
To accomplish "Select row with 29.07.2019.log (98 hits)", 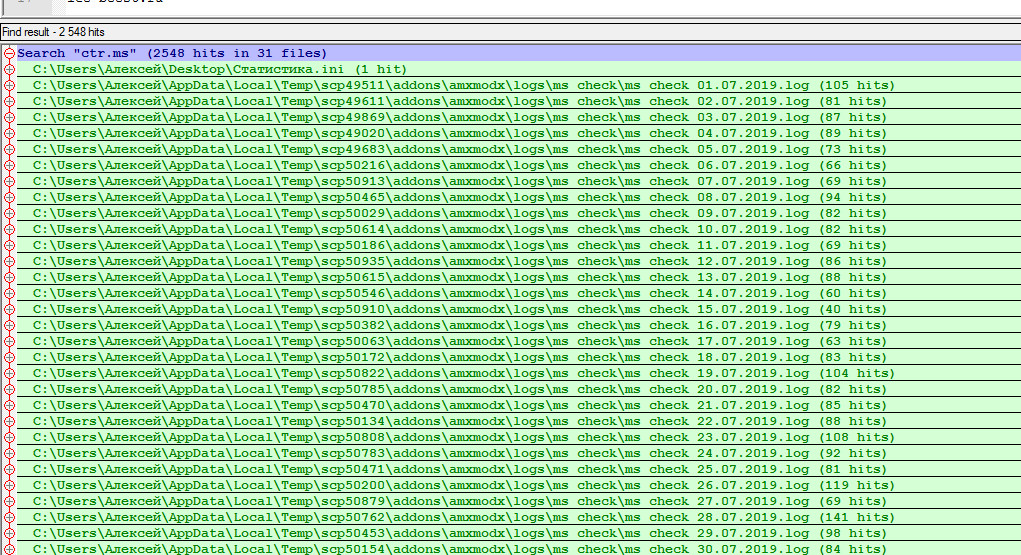I will (x=518, y=534).
